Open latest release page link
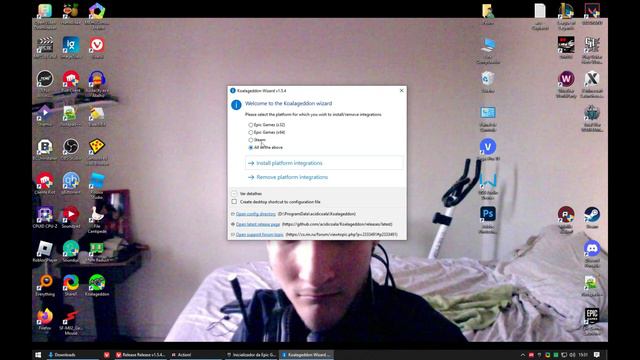The image size is (640, 360). (x=258, y=224)
